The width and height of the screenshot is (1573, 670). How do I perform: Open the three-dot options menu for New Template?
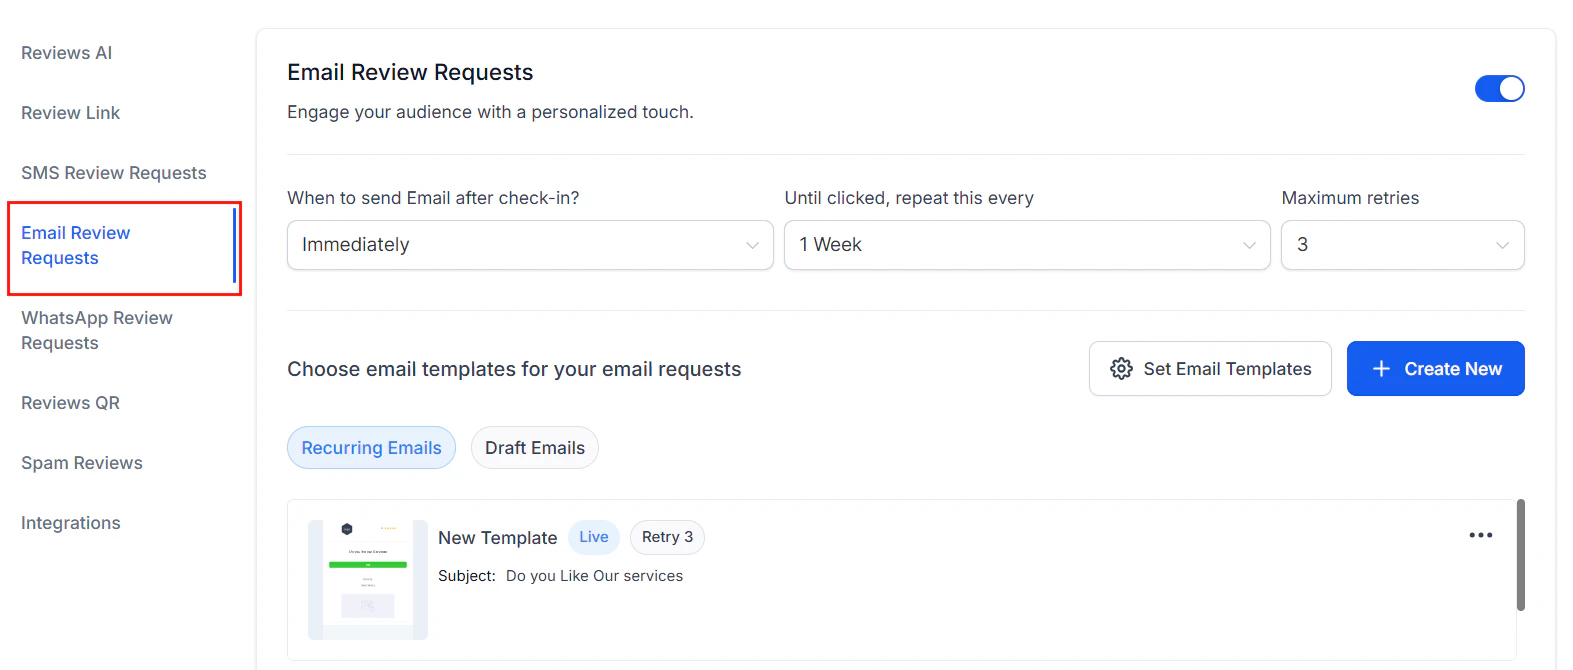pos(1481,535)
